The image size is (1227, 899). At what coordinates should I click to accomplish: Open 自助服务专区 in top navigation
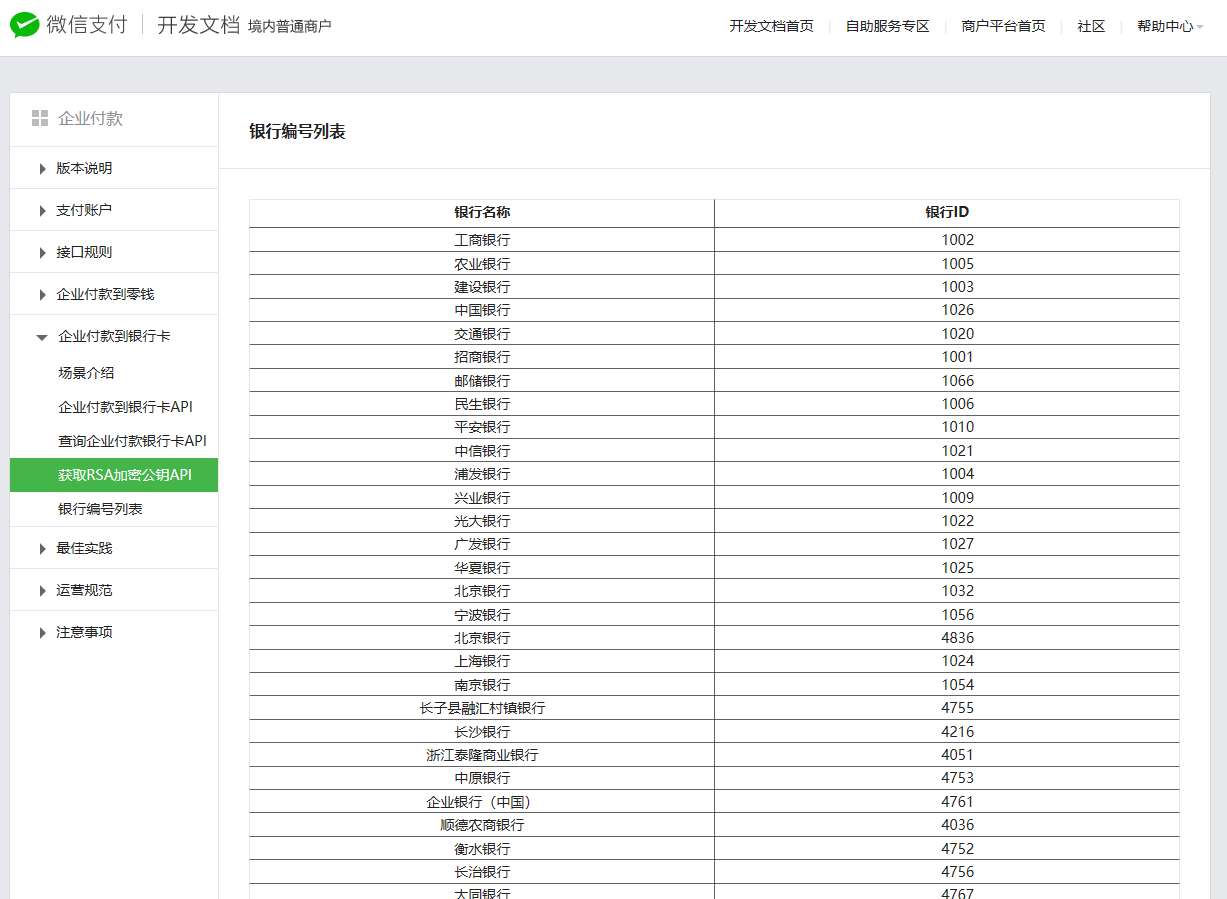887,27
